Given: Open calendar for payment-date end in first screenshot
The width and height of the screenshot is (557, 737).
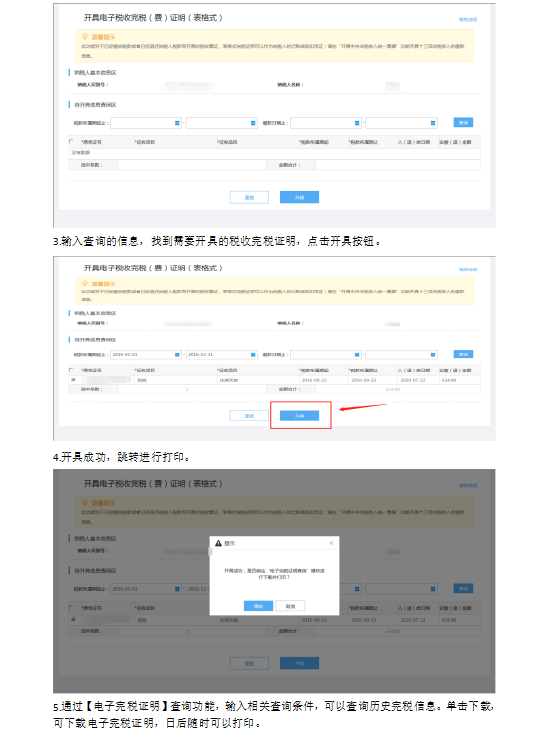Looking at the screenshot, I should coord(432,123).
